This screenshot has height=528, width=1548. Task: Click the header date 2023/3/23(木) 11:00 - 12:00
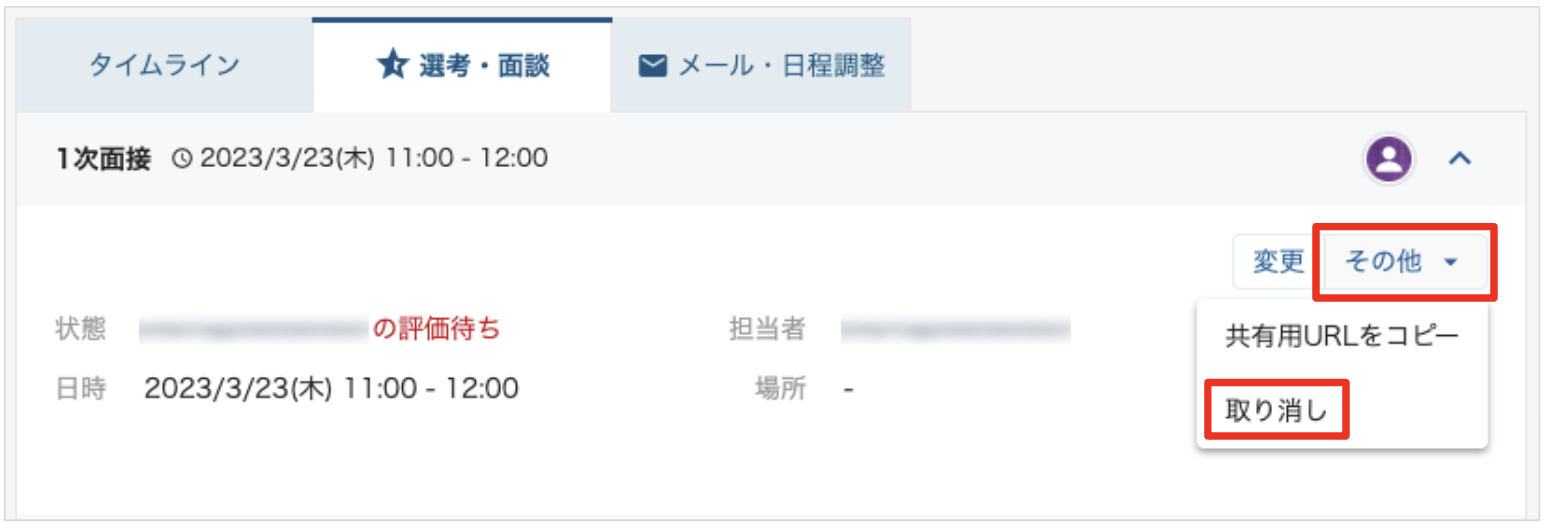pos(373,158)
